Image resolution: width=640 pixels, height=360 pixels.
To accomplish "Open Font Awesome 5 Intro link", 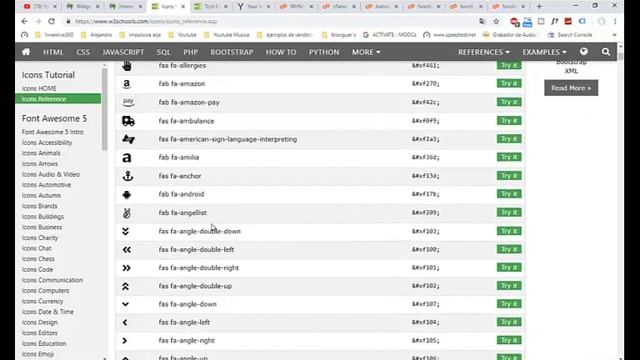I will coord(53,132).
